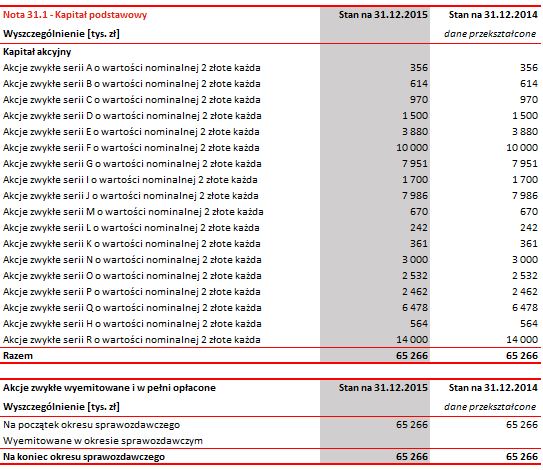Image resolution: width=543 pixels, height=470 pixels.
Task: Click 'Stan na 31.12.2015' header in the wyemitowane table
Action: tap(383, 388)
